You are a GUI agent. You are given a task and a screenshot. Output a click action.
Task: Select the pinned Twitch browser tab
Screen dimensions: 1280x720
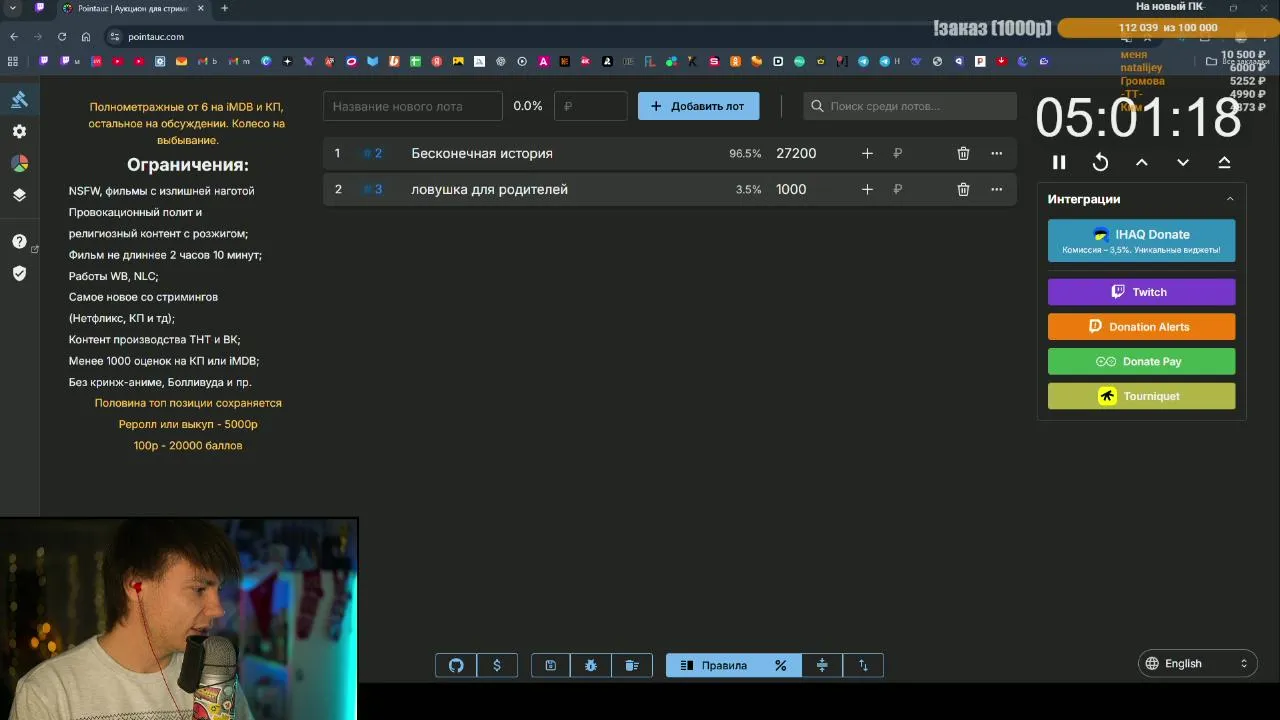pos(39,8)
